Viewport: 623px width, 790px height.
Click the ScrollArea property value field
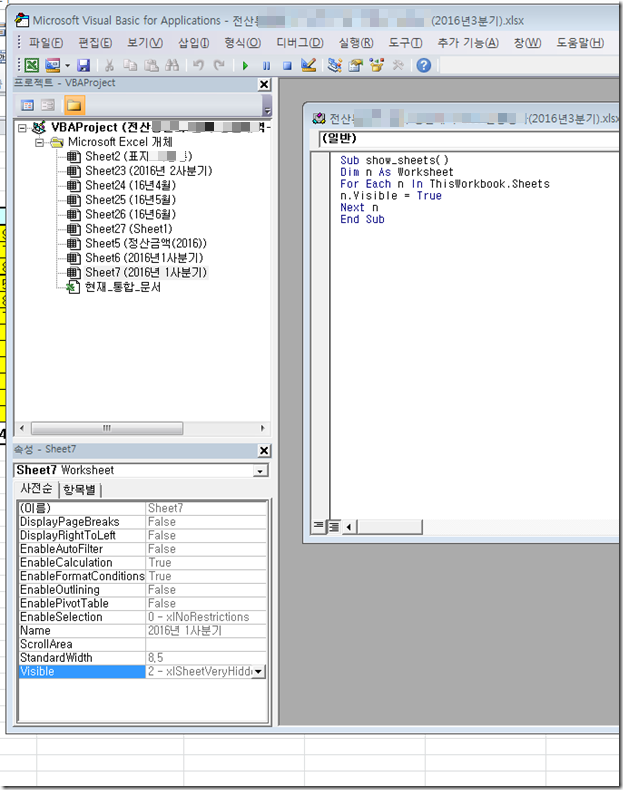[x=205, y=644]
